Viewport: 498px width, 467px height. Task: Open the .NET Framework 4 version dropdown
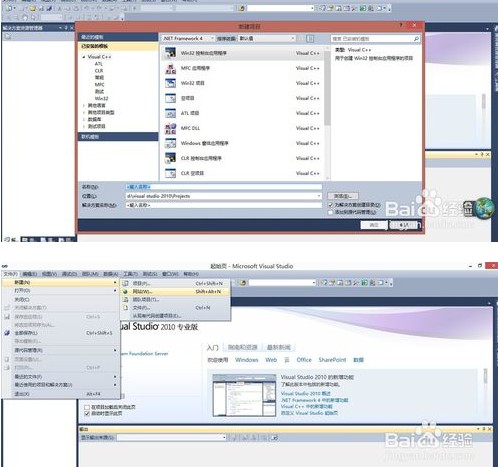pyautogui.click(x=188, y=38)
